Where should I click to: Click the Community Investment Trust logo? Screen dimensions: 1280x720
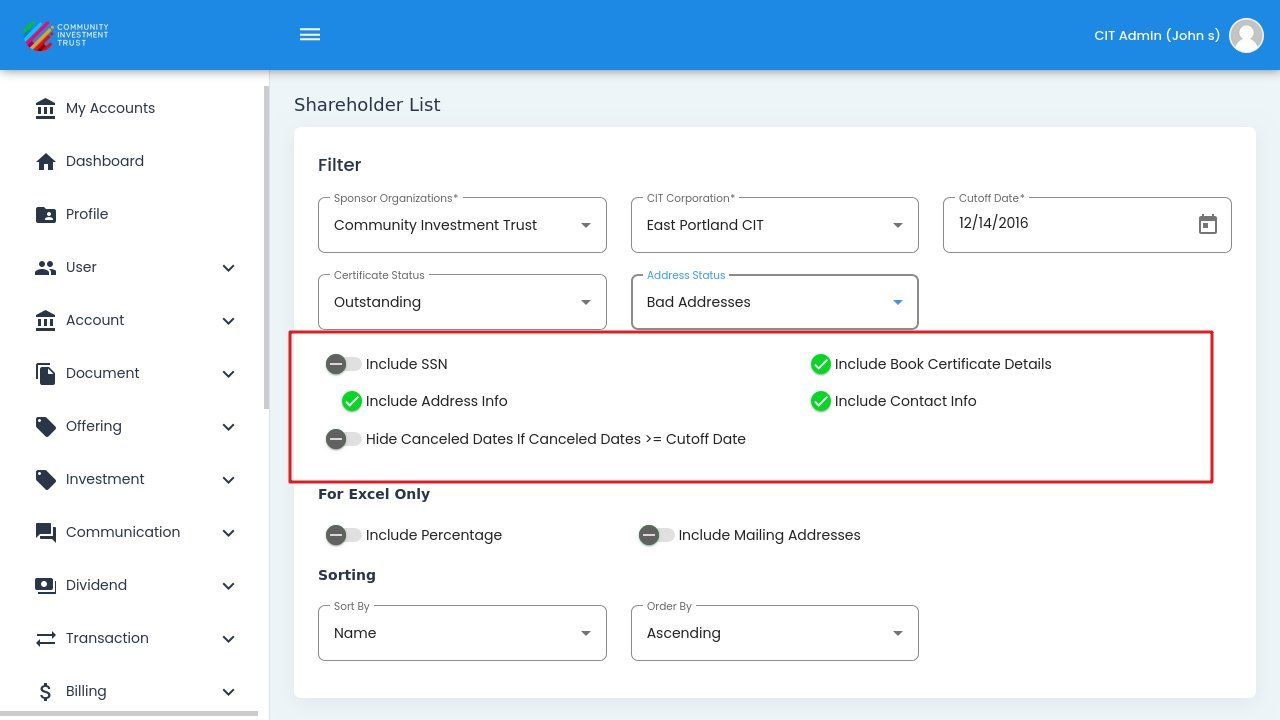[x=66, y=35]
